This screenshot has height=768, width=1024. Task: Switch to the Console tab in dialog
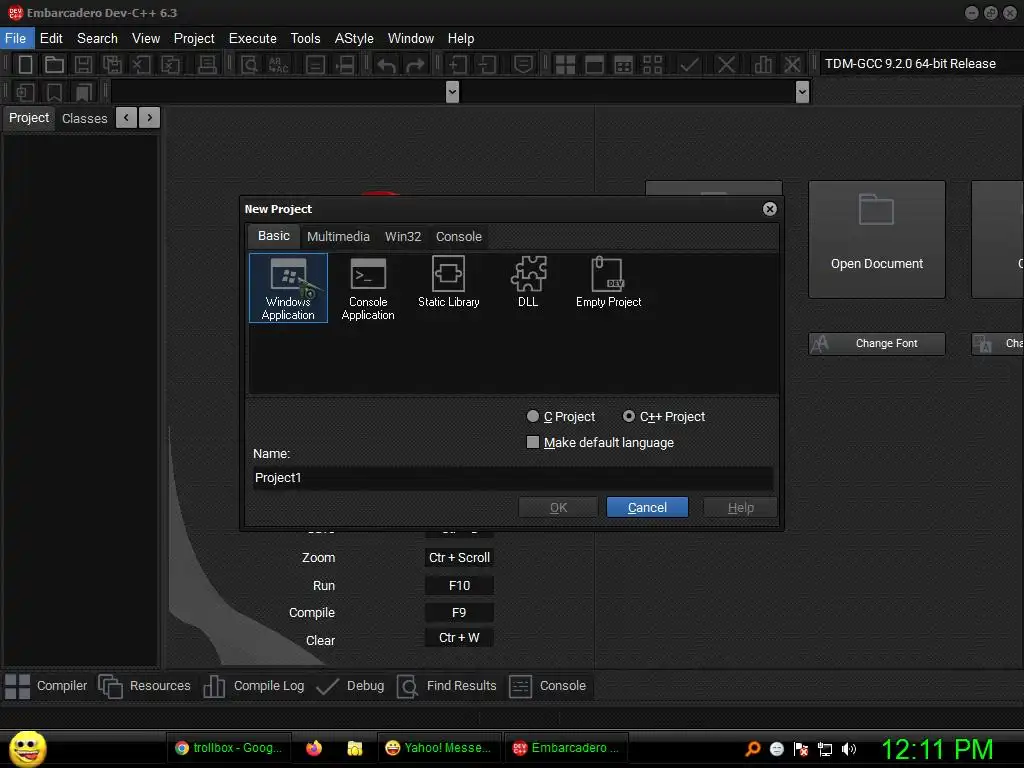(459, 236)
